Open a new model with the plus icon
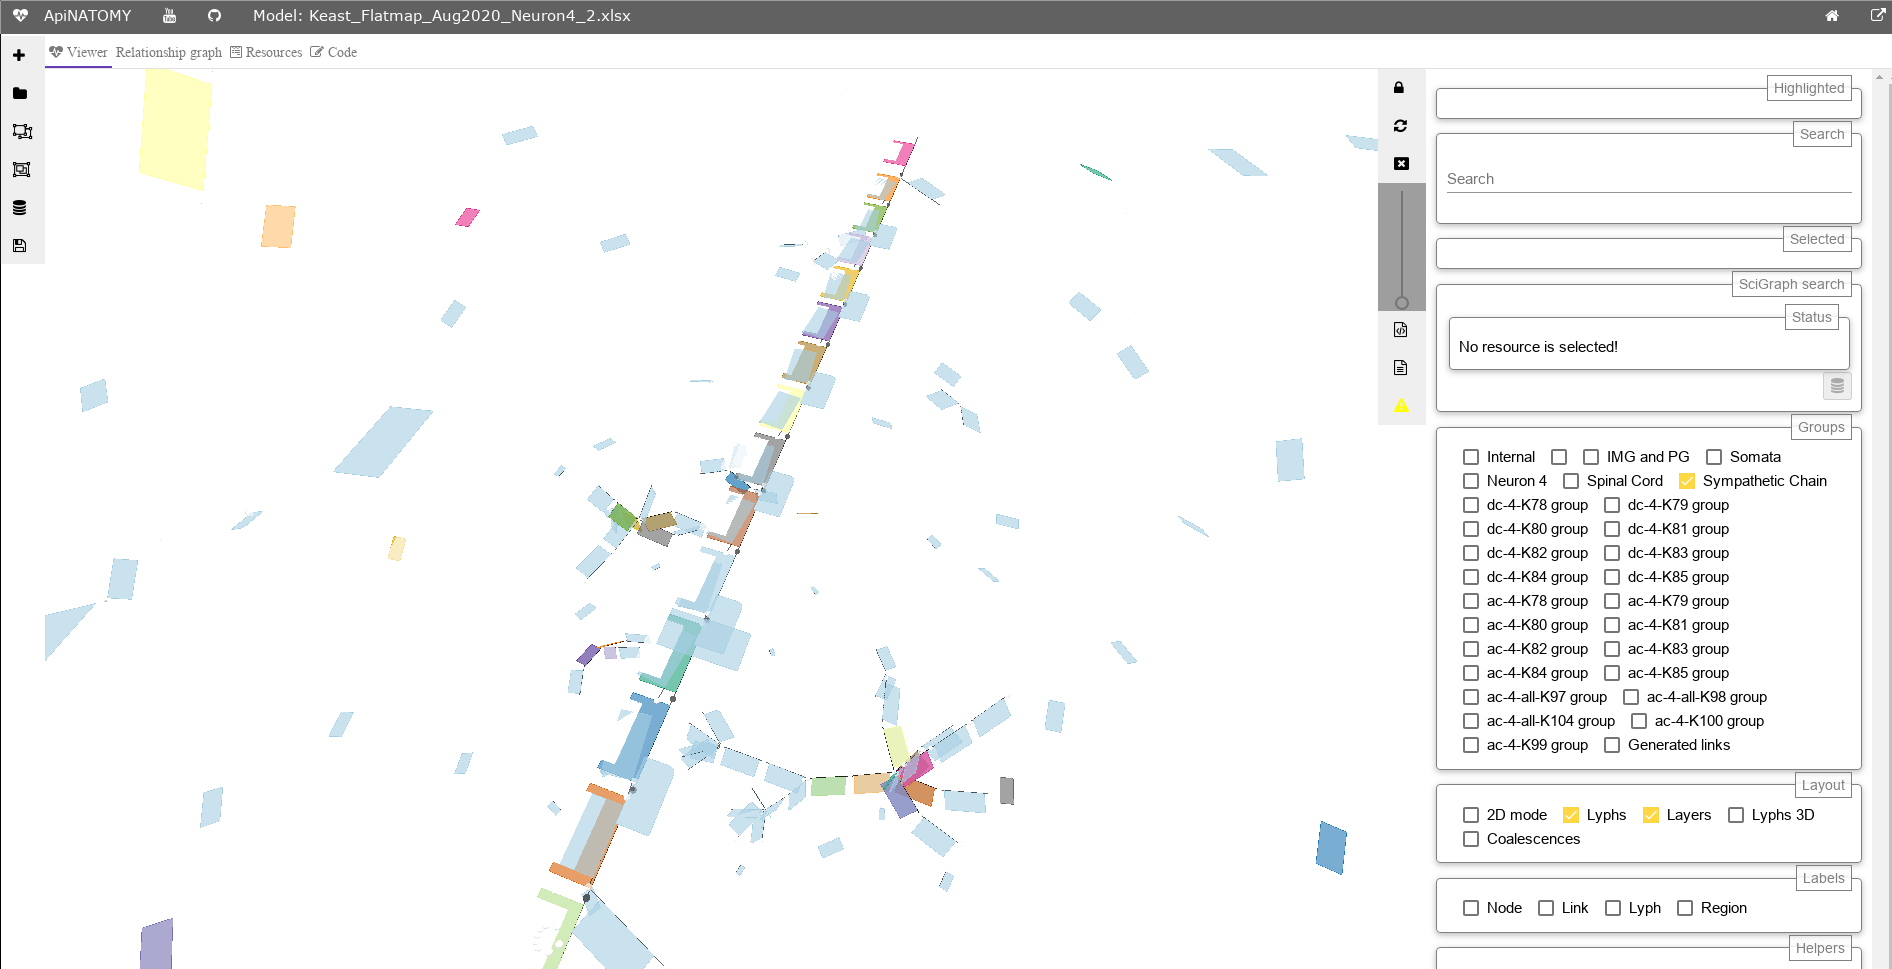Screen dimensions: 1892x969 (20, 55)
